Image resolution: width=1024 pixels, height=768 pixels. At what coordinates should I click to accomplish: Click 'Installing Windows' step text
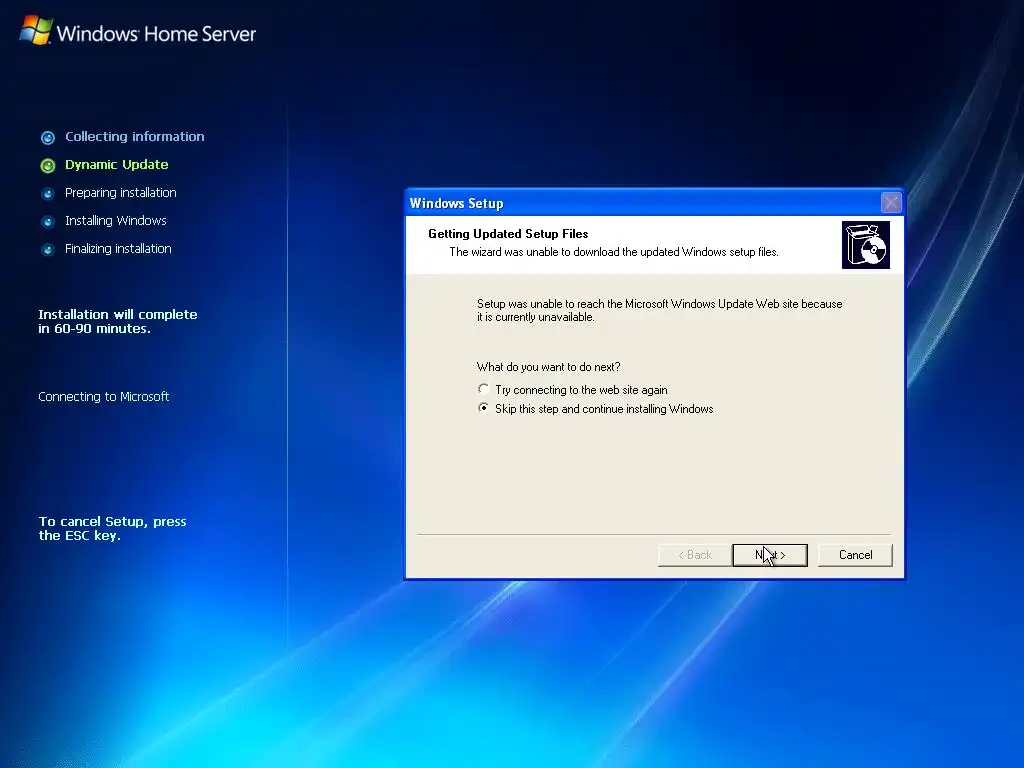[116, 221]
